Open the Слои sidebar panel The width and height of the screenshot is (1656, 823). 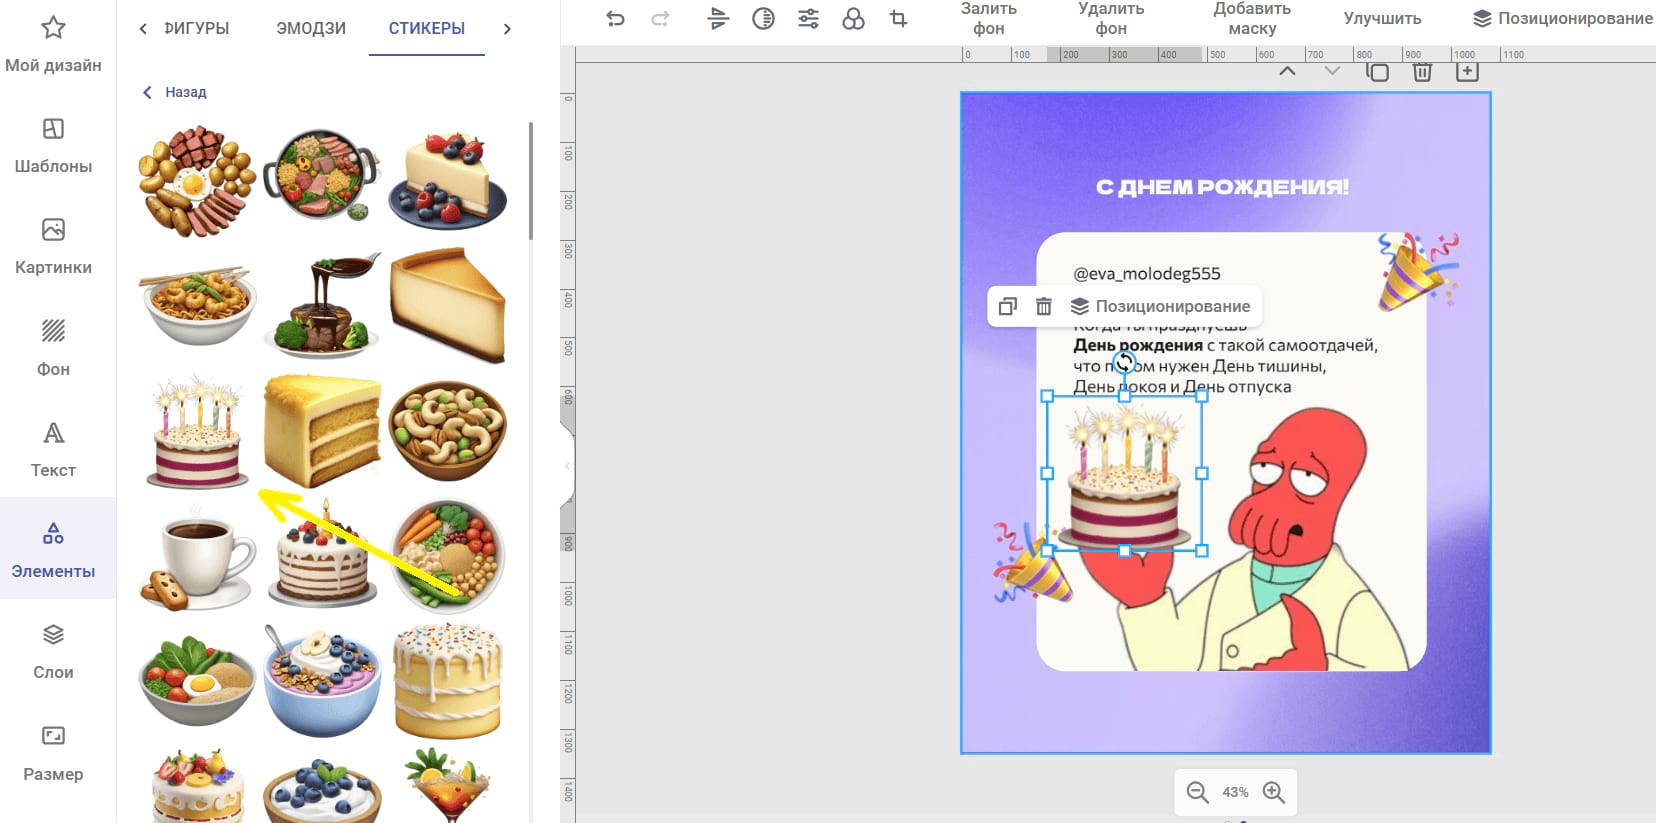pos(53,651)
